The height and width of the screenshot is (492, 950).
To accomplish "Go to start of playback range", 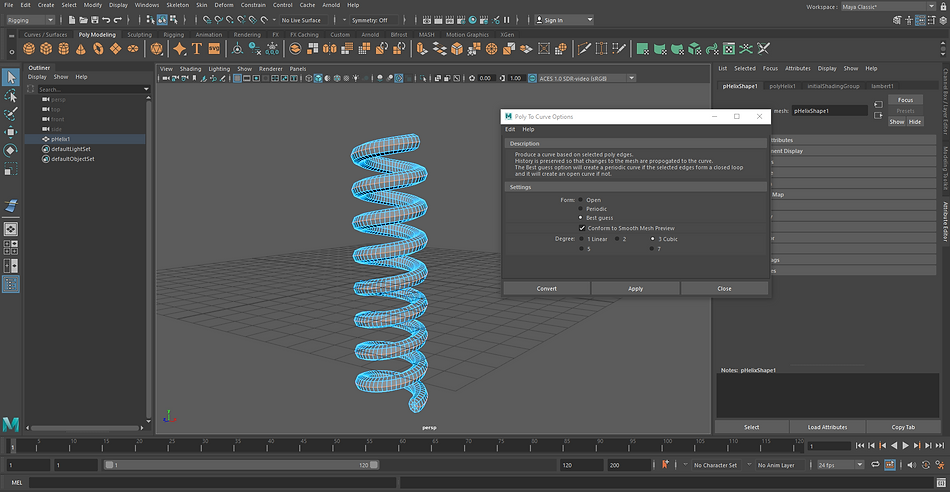I will pyautogui.click(x=860, y=445).
